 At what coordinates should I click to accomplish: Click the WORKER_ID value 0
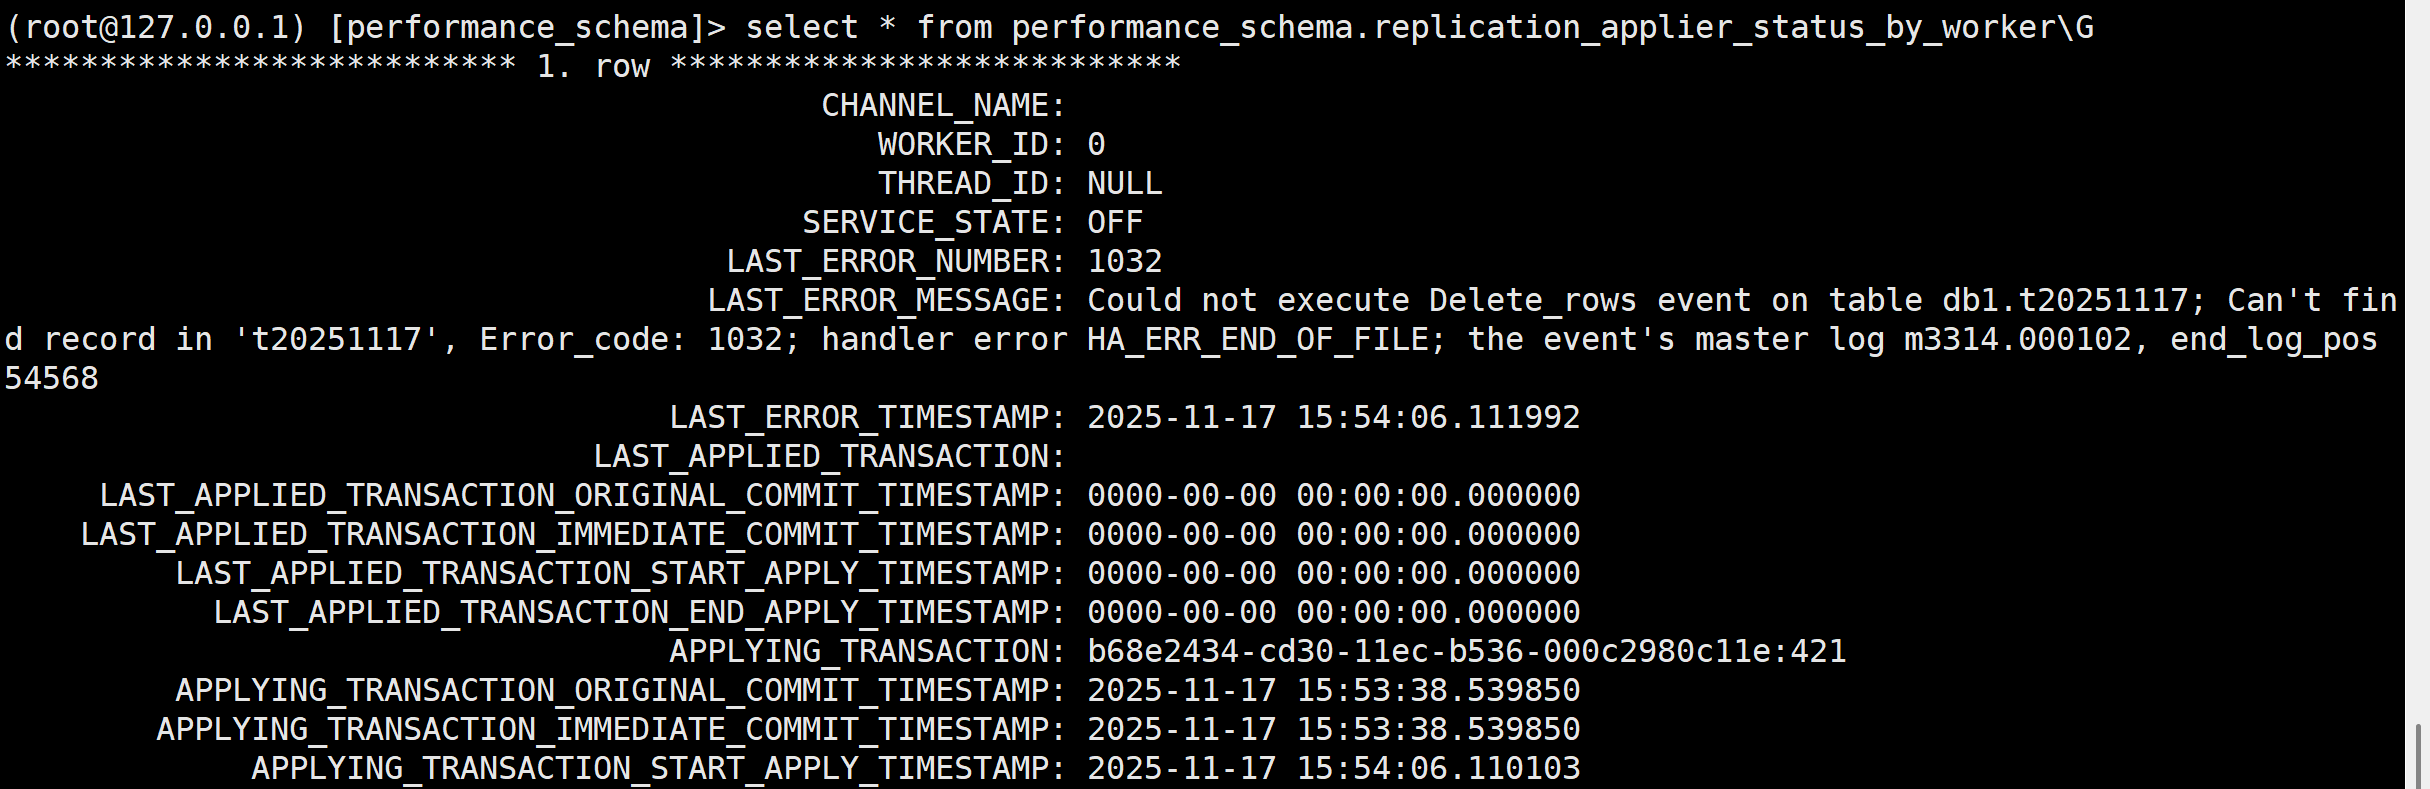pyautogui.click(x=1096, y=144)
